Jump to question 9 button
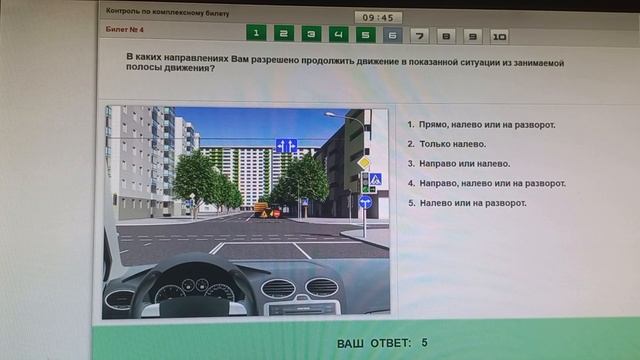This screenshot has width=640, height=360. (473, 37)
